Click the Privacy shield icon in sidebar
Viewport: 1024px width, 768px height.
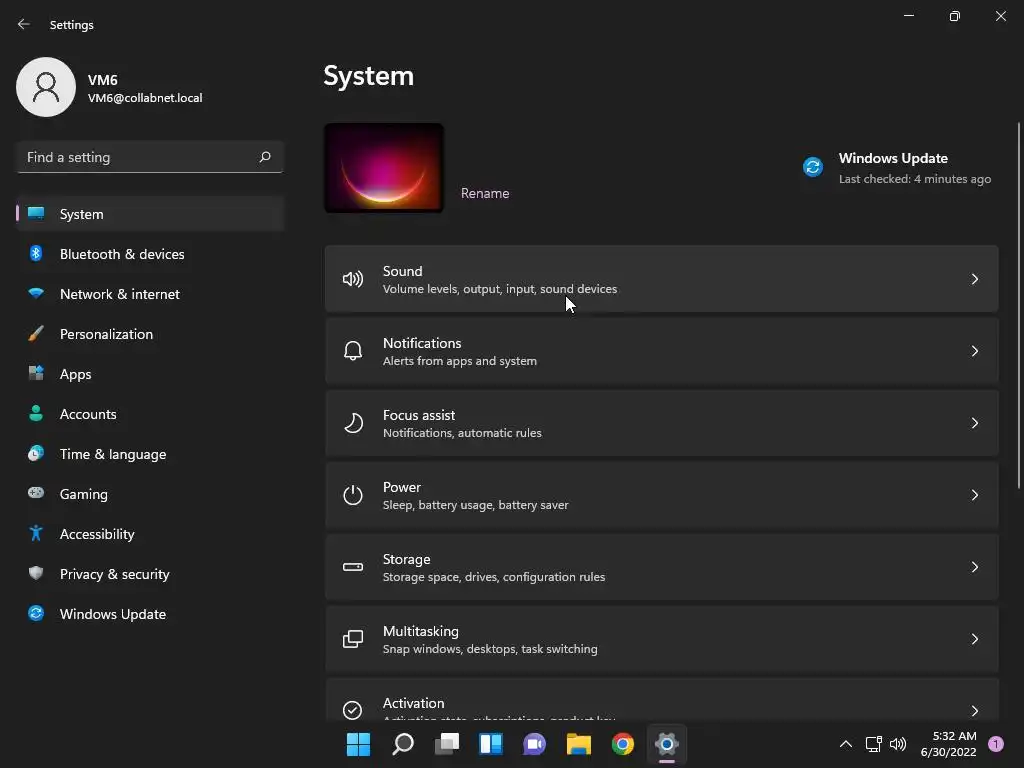tap(36, 573)
